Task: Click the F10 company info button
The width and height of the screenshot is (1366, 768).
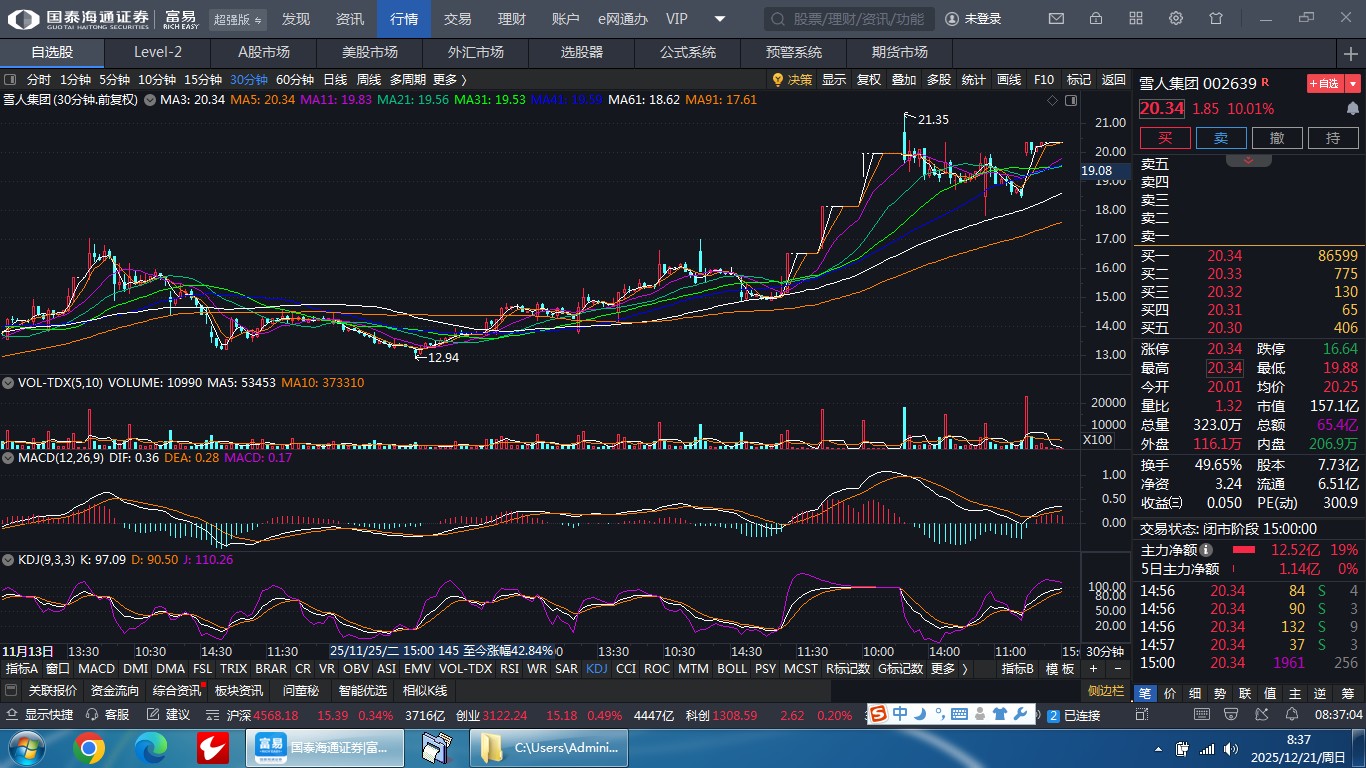Action: 1043,80
